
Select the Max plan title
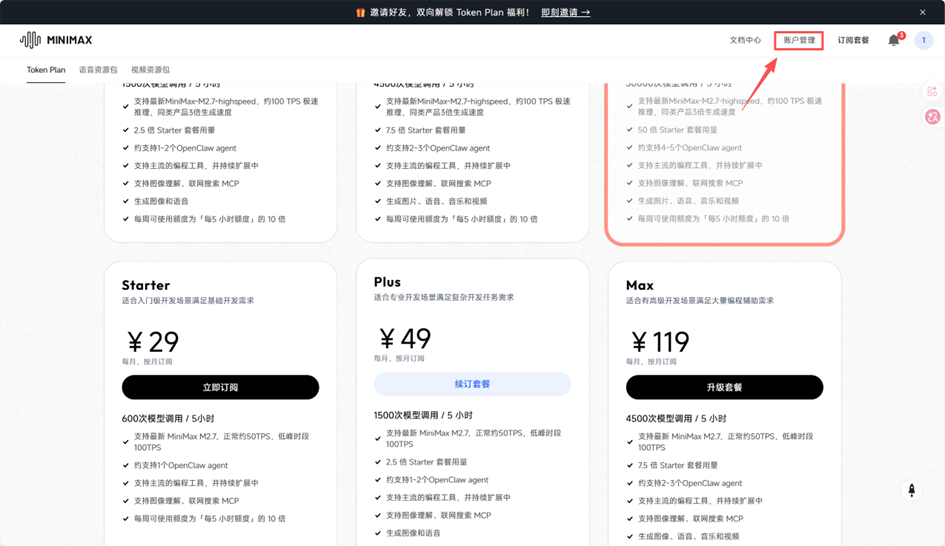tap(639, 285)
